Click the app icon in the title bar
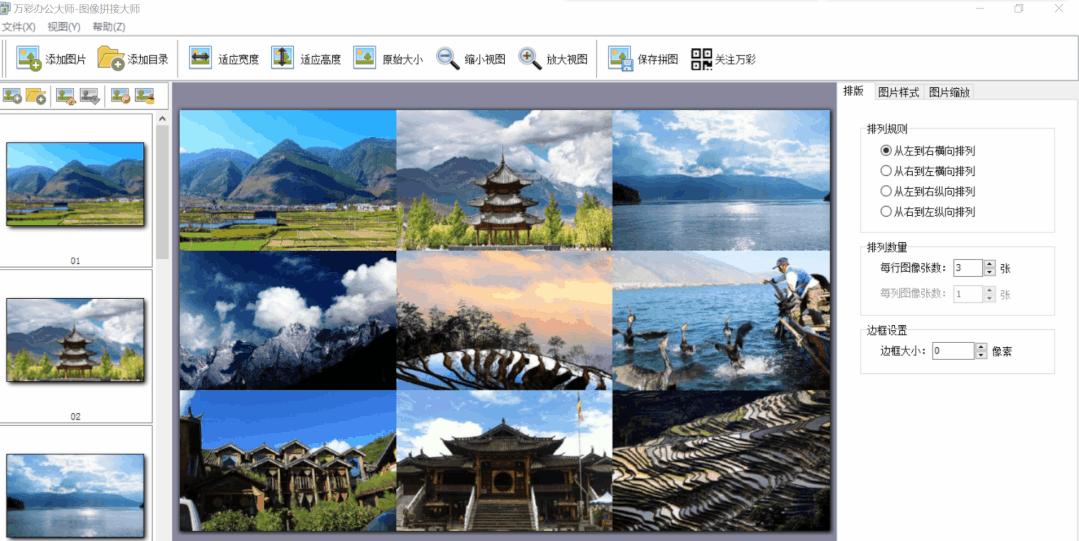1079x541 pixels. tap(5, 8)
